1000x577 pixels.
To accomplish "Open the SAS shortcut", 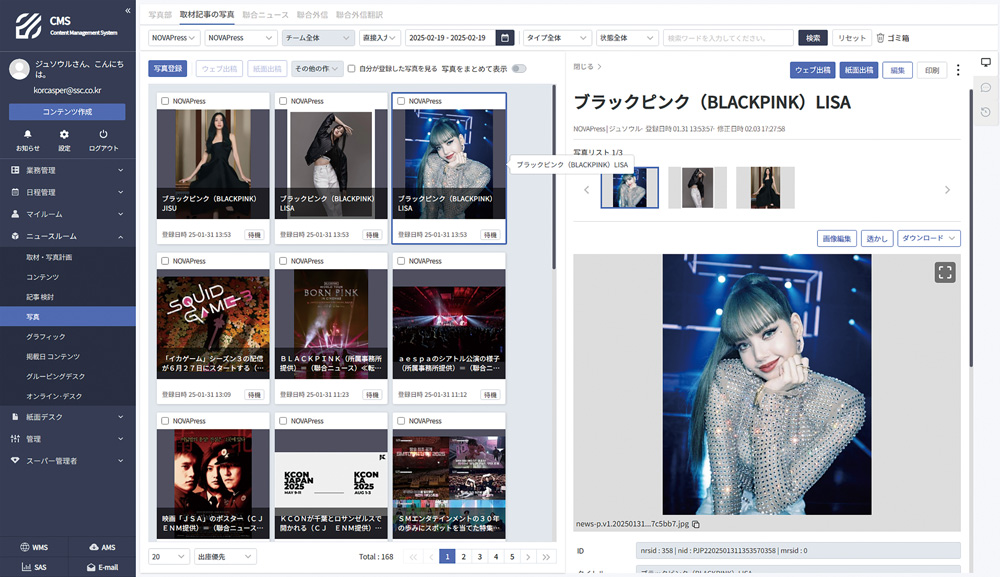I will tap(34, 567).
